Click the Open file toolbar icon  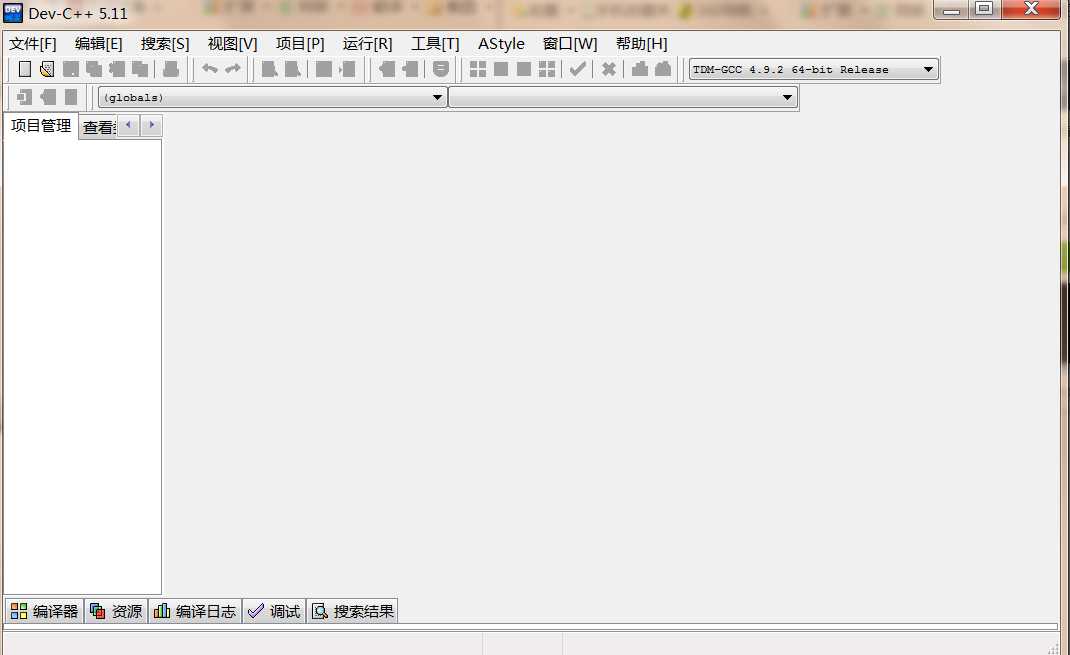[47, 69]
